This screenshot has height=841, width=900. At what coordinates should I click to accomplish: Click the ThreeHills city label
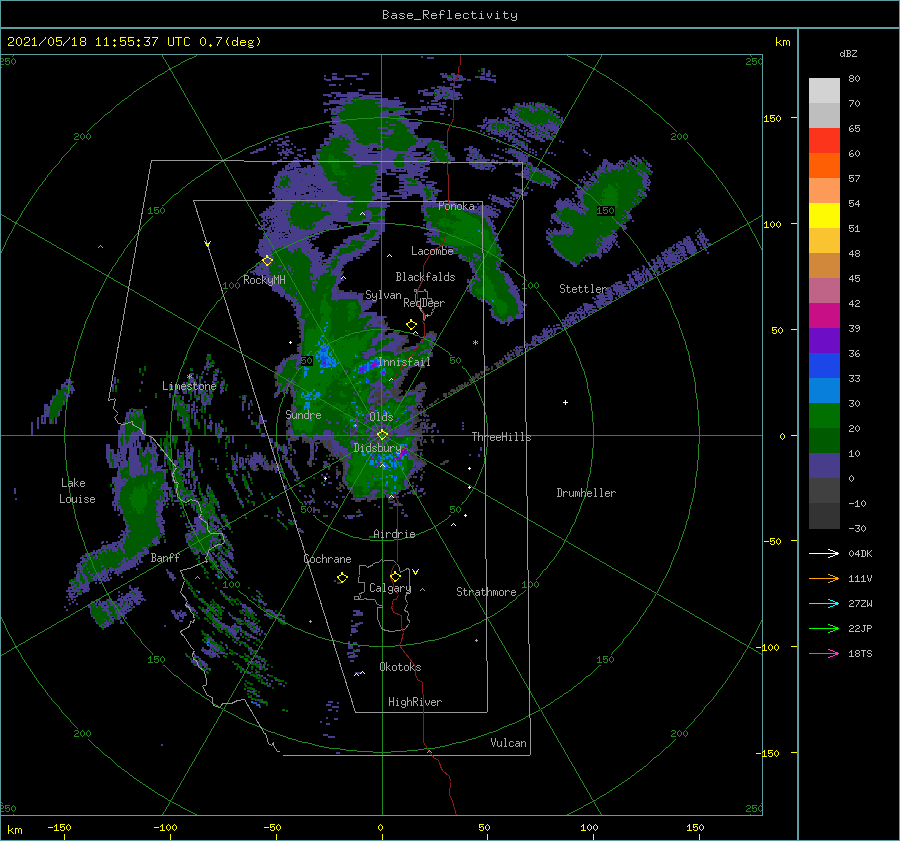point(502,437)
